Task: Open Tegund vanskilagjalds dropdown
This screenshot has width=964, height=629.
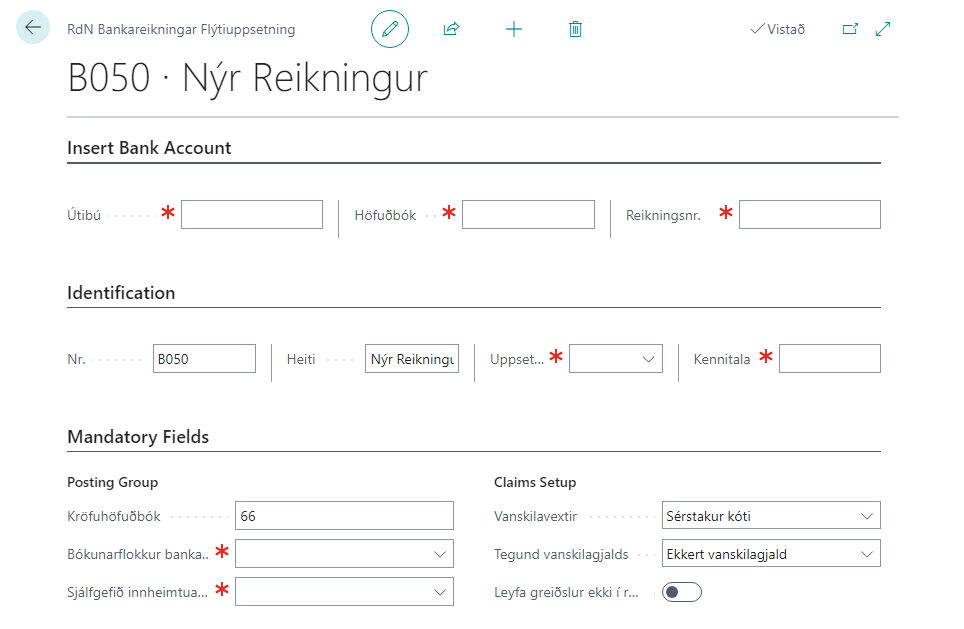Action: coord(770,554)
